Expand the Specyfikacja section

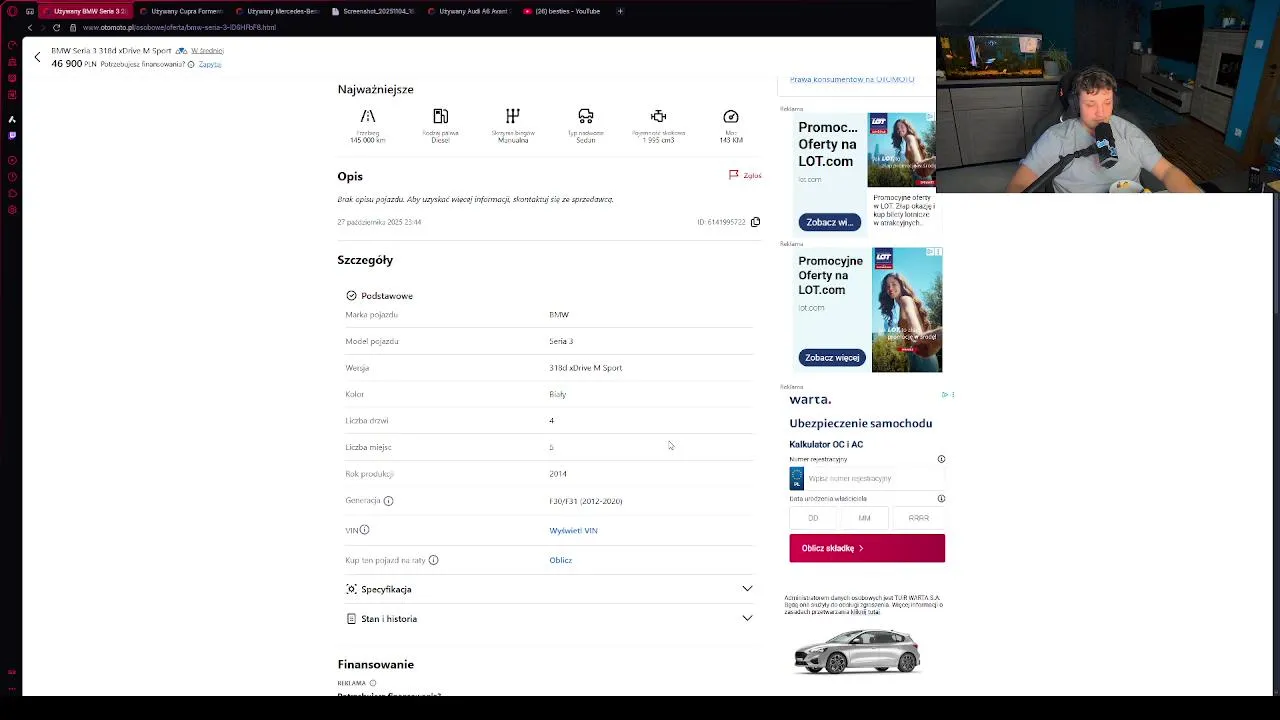click(x=549, y=589)
